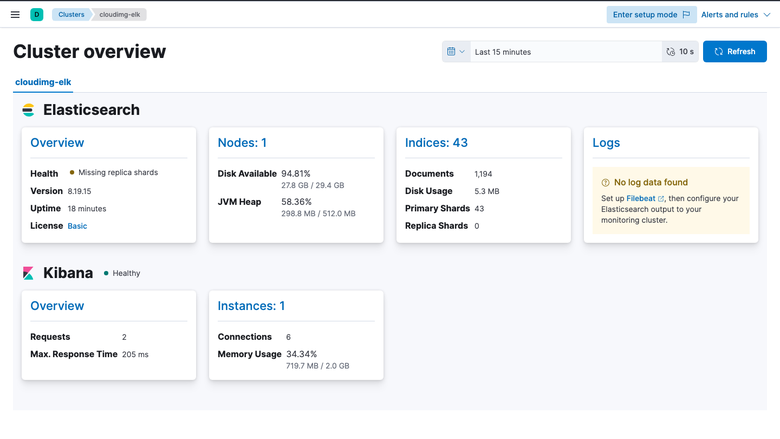Click the auto-refresh clock icon
The width and height of the screenshot is (780, 439).
point(671,52)
